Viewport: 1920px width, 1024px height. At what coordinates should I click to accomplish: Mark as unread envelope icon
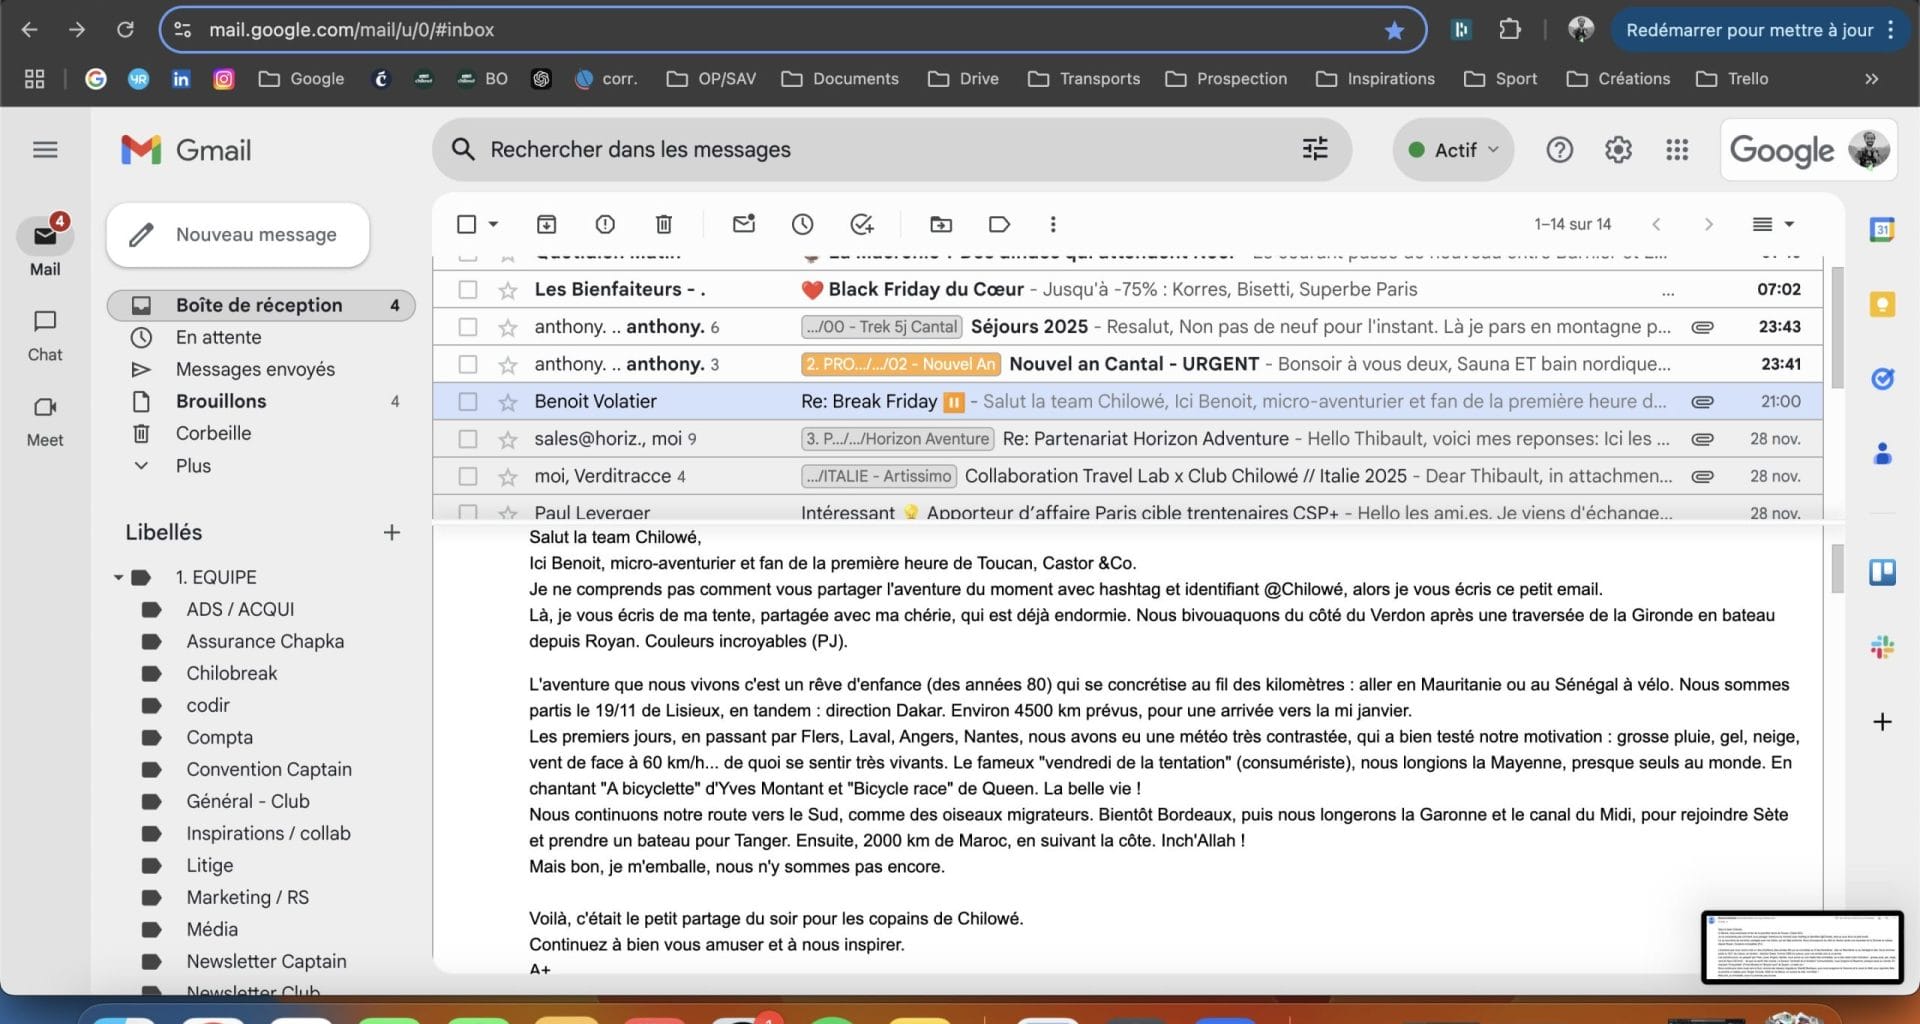click(744, 224)
